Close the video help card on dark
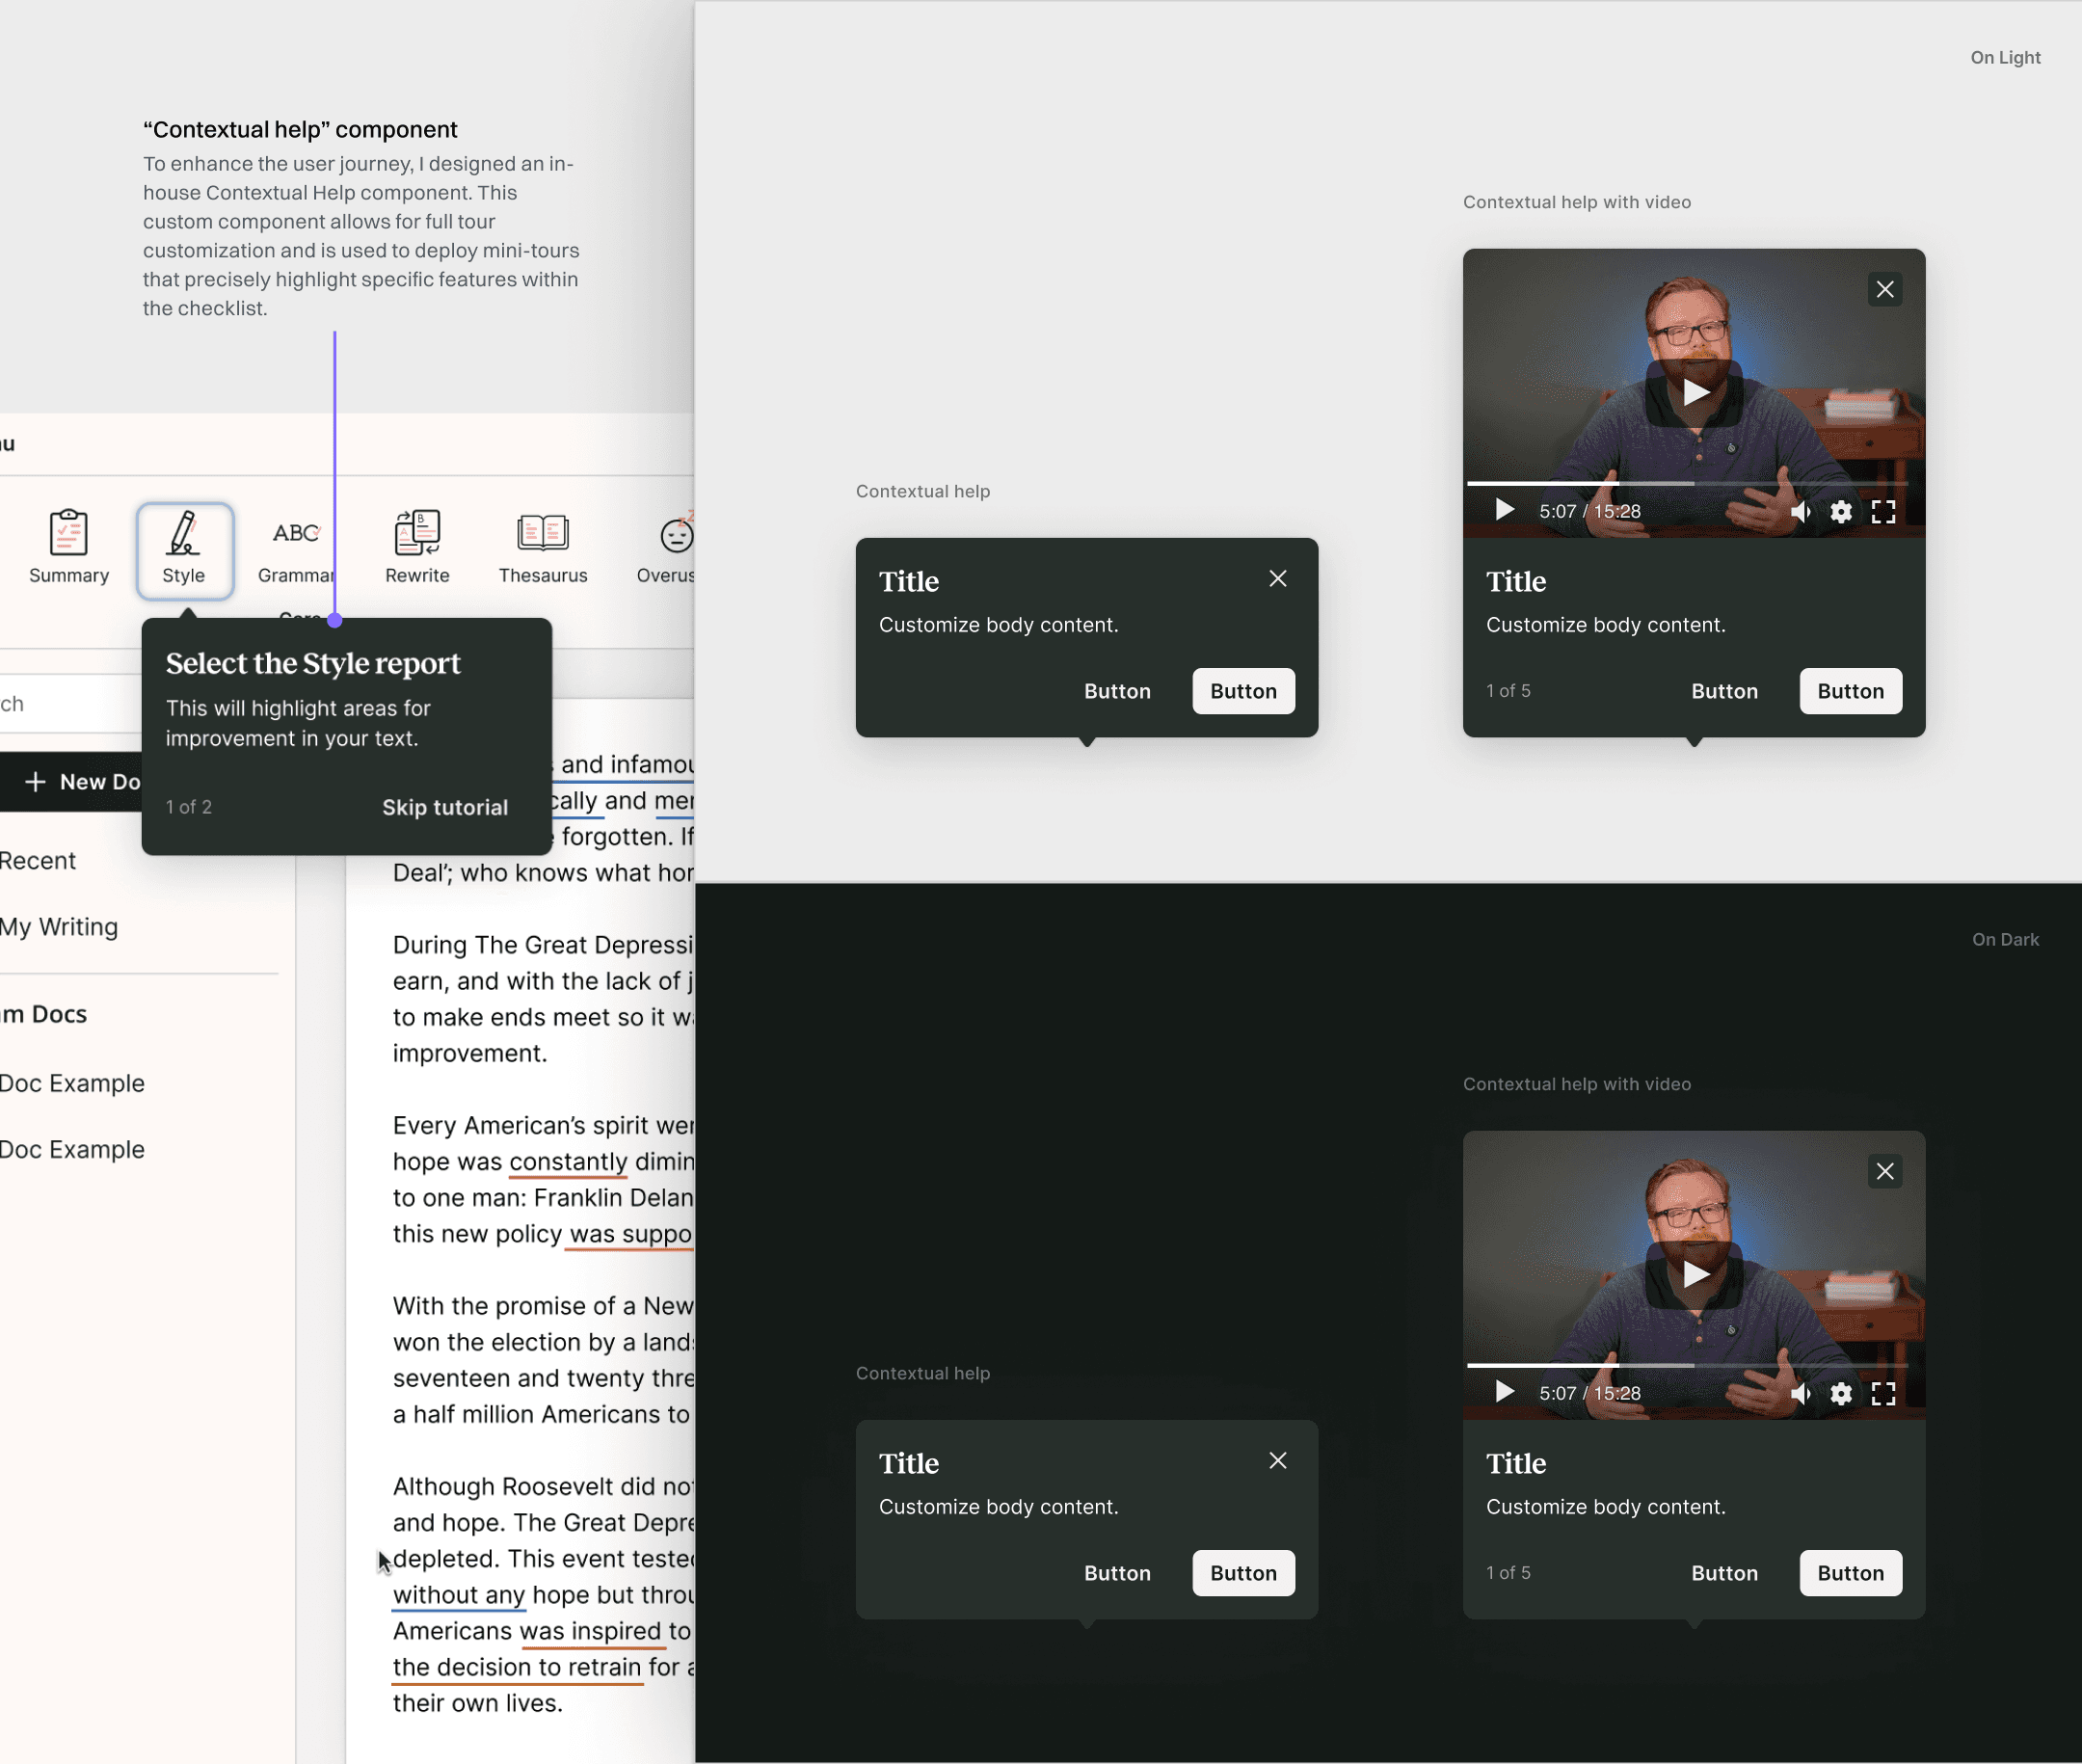This screenshot has height=1764, width=2082. (1884, 1171)
